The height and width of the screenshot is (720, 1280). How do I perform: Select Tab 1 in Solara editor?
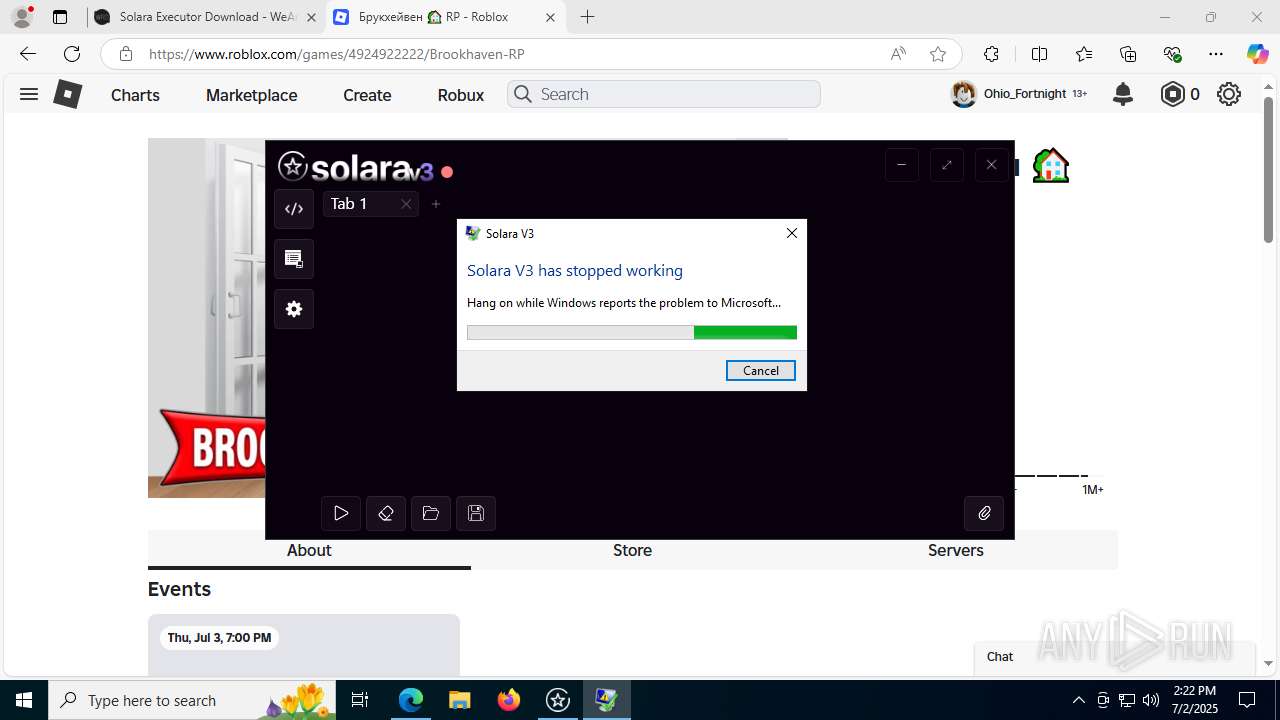point(349,204)
